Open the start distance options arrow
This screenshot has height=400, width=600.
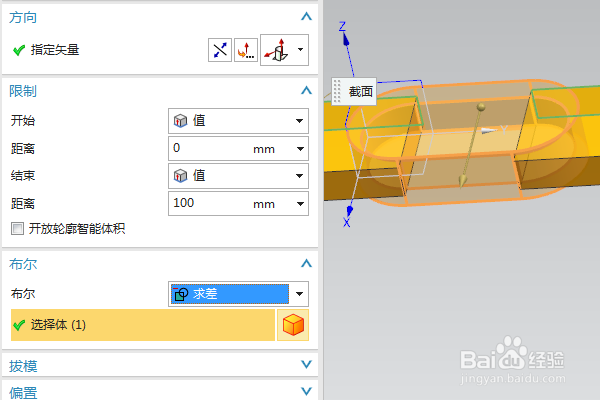tap(300, 149)
